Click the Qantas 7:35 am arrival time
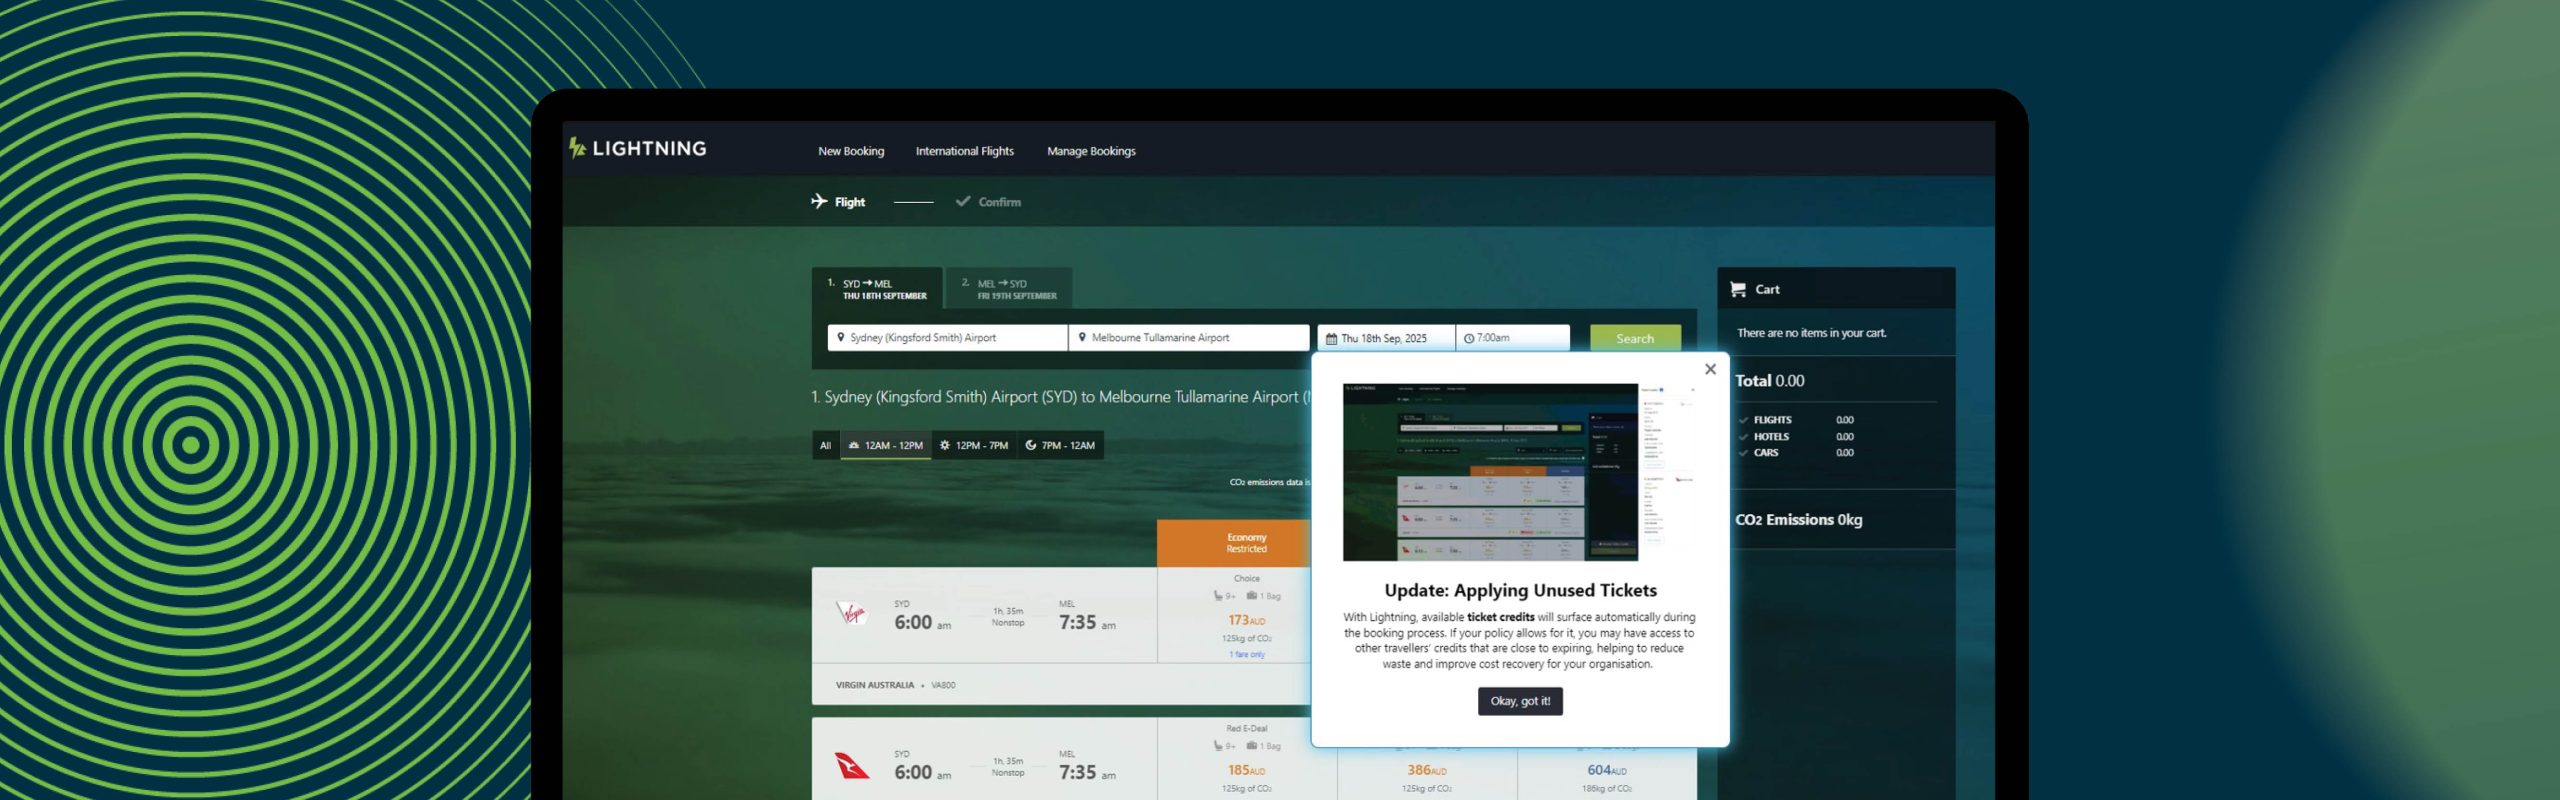The image size is (2560, 800). point(1087,772)
